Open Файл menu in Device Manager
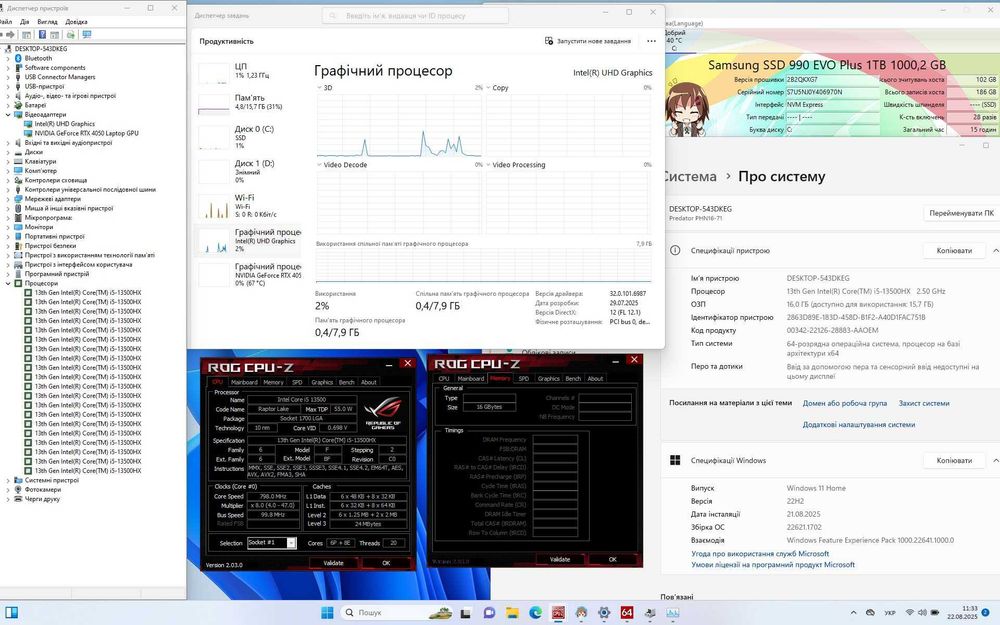1000x625 pixels. (5, 22)
